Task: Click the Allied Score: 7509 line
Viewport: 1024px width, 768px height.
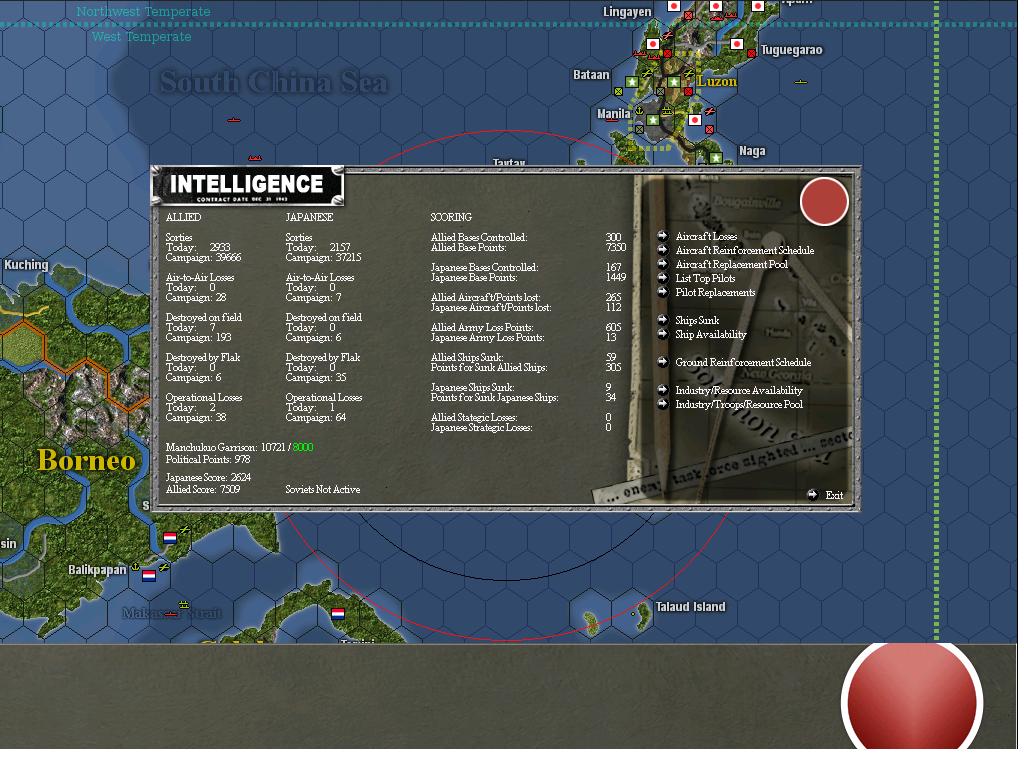Action: coord(202,489)
